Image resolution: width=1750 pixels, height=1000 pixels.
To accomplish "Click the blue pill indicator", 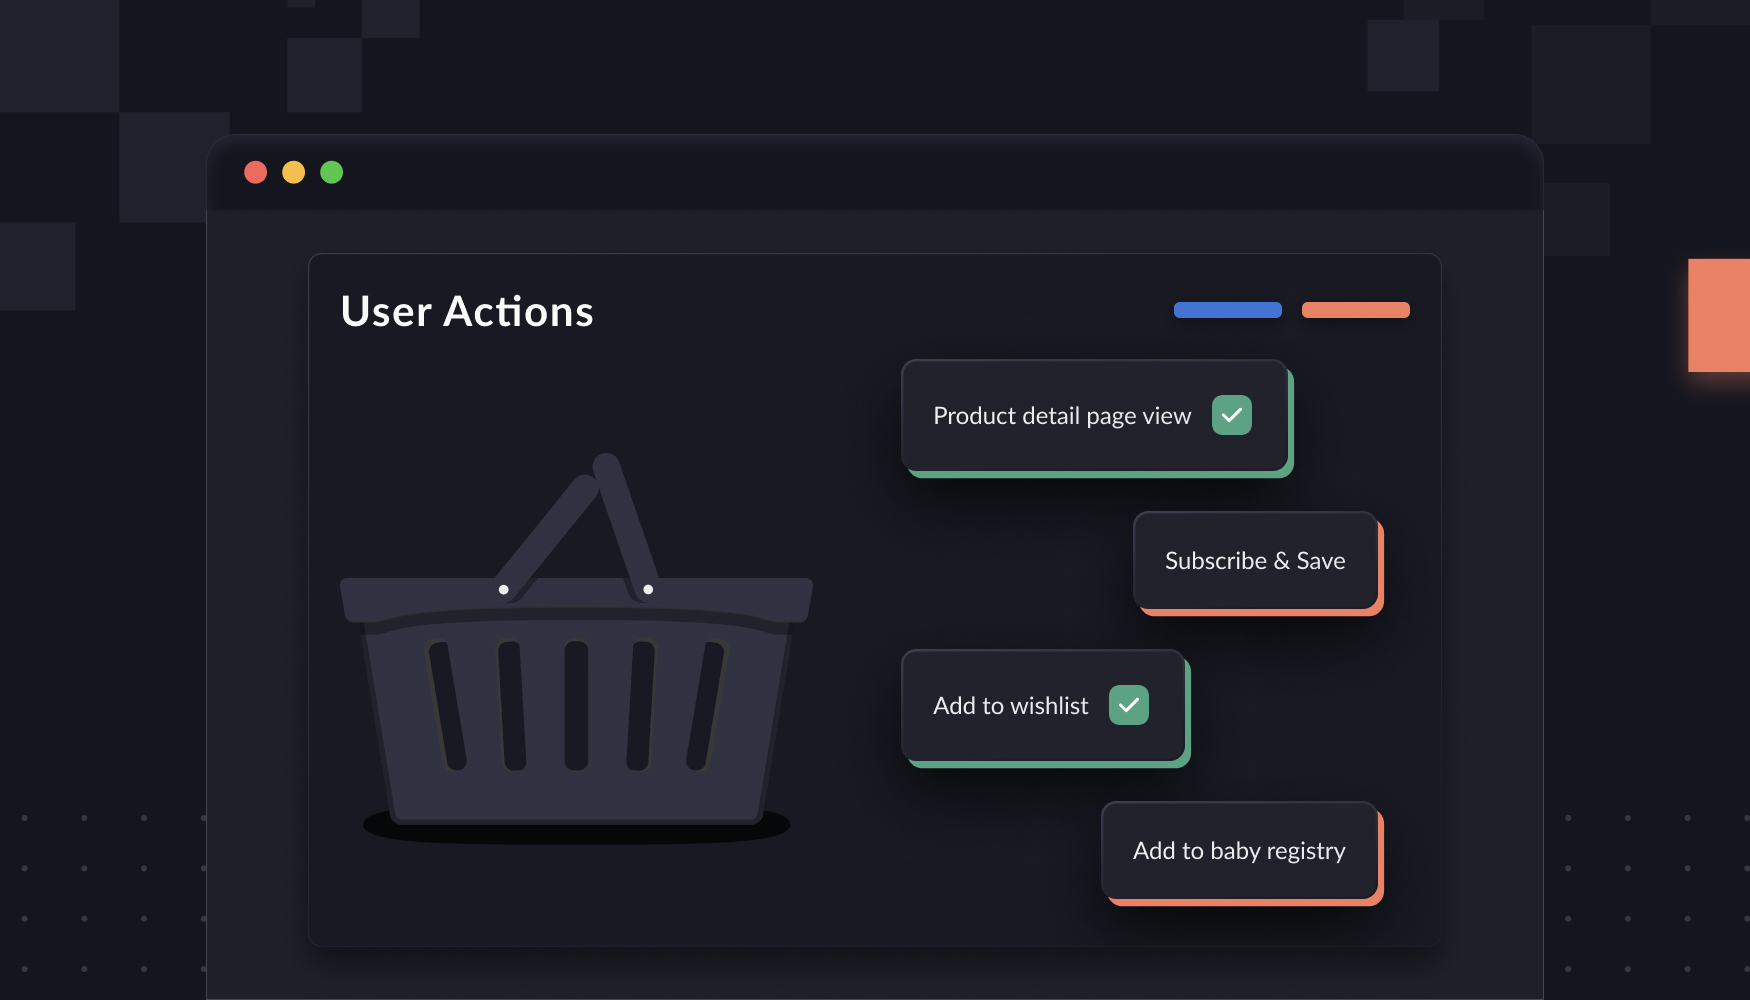I will click(1228, 310).
